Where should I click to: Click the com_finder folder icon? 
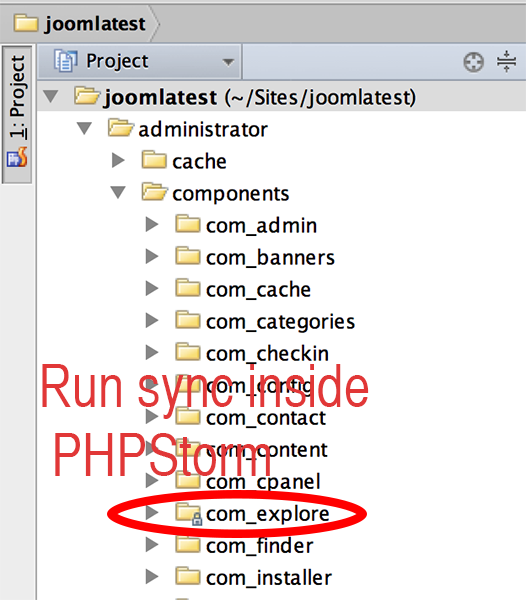coord(187,544)
